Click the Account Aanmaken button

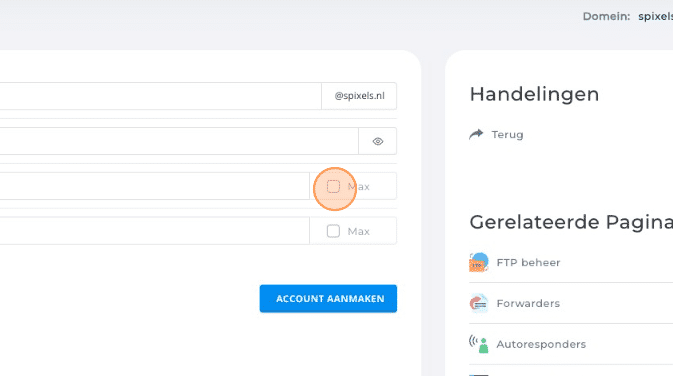(x=328, y=298)
